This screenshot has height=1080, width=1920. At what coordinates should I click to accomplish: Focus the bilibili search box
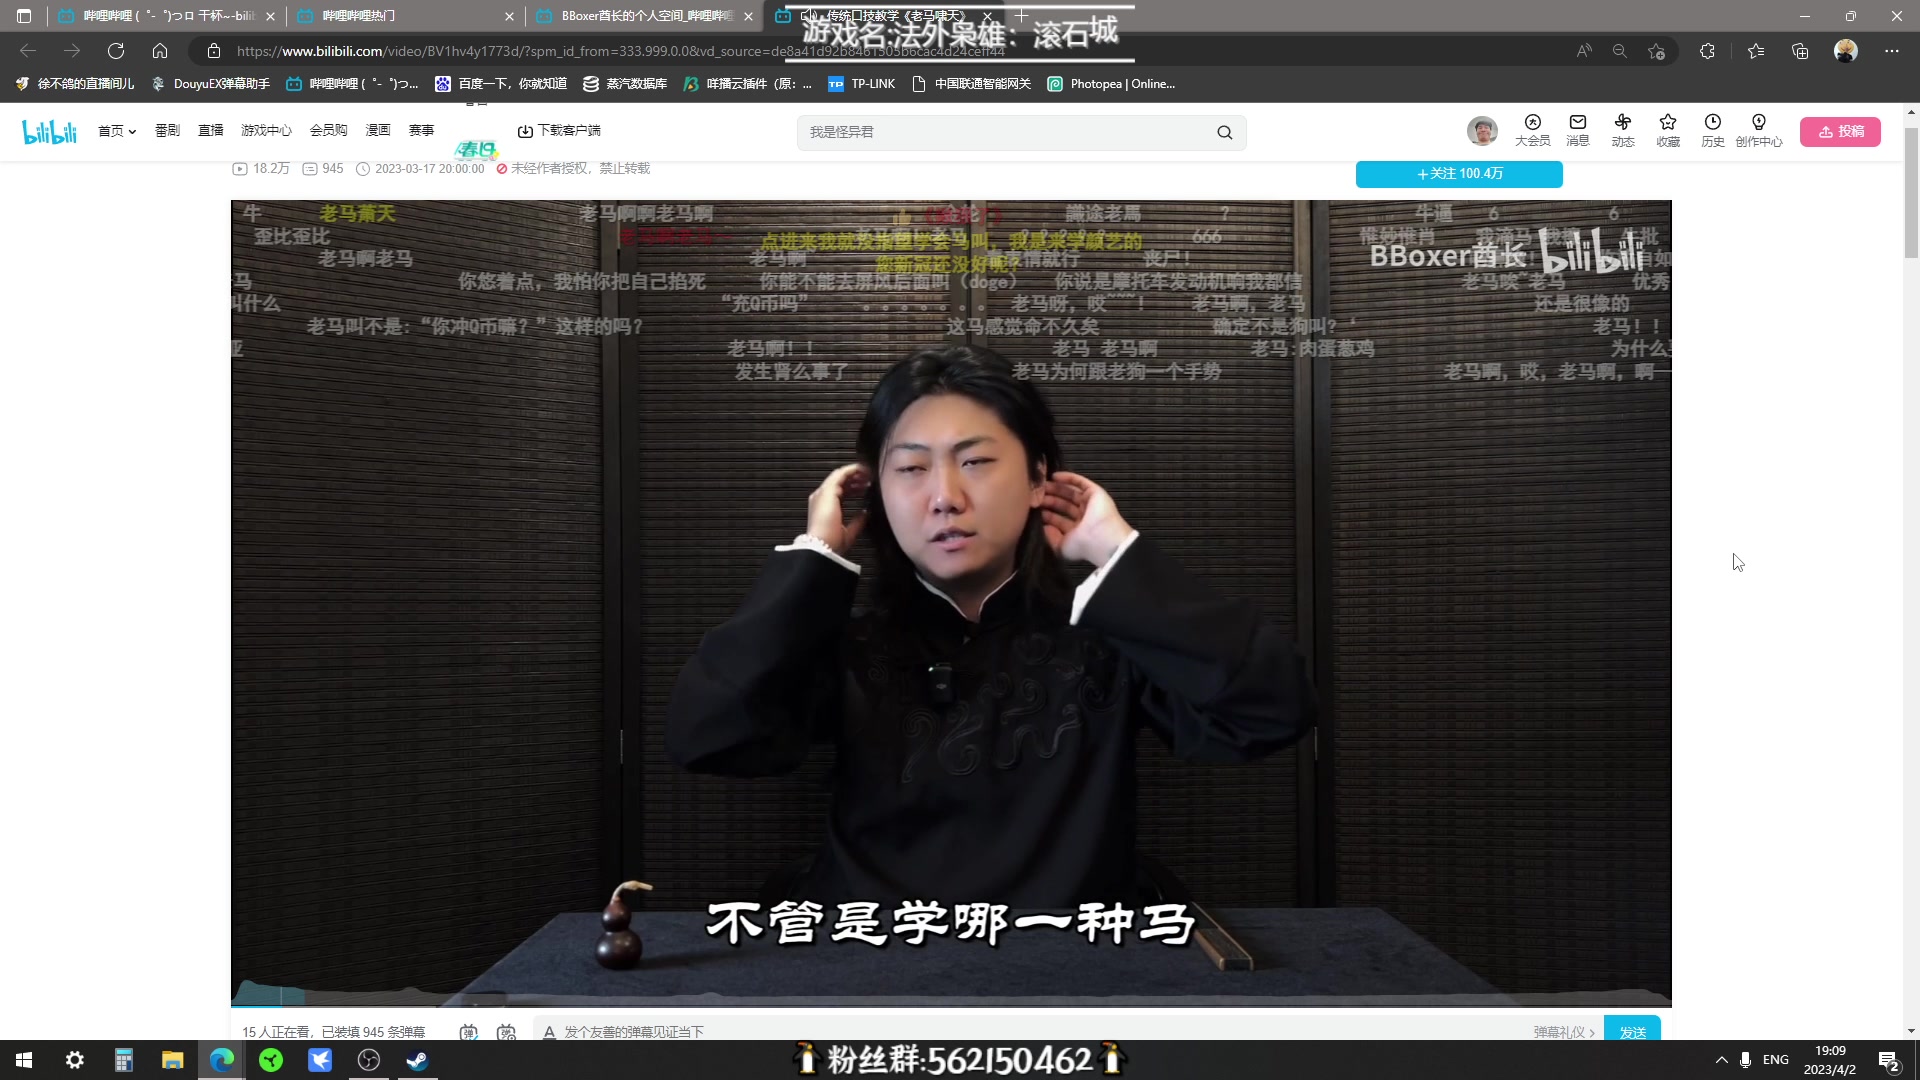point(1005,132)
